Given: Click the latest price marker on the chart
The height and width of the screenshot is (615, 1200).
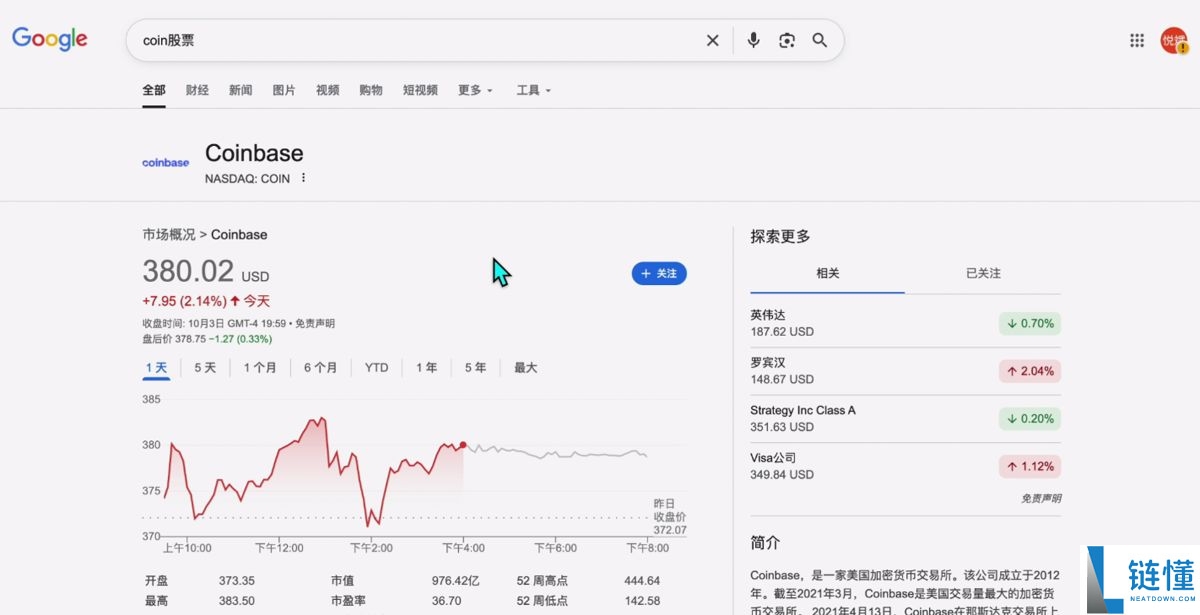Looking at the screenshot, I should pos(462,446).
